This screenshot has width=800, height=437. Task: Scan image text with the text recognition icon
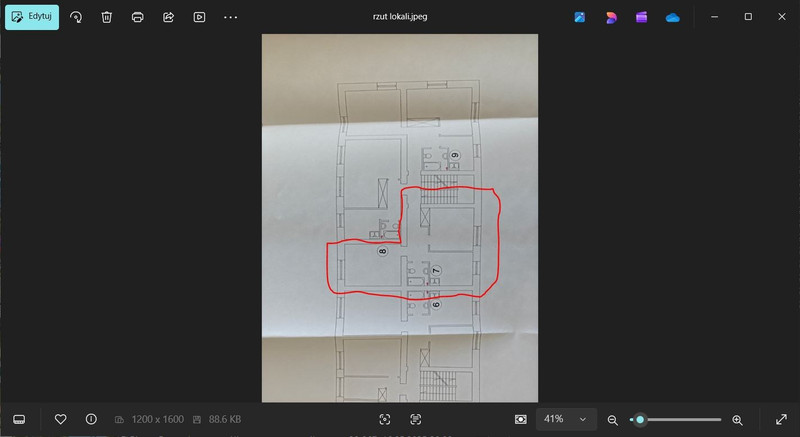pyautogui.click(x=416, y=419)
